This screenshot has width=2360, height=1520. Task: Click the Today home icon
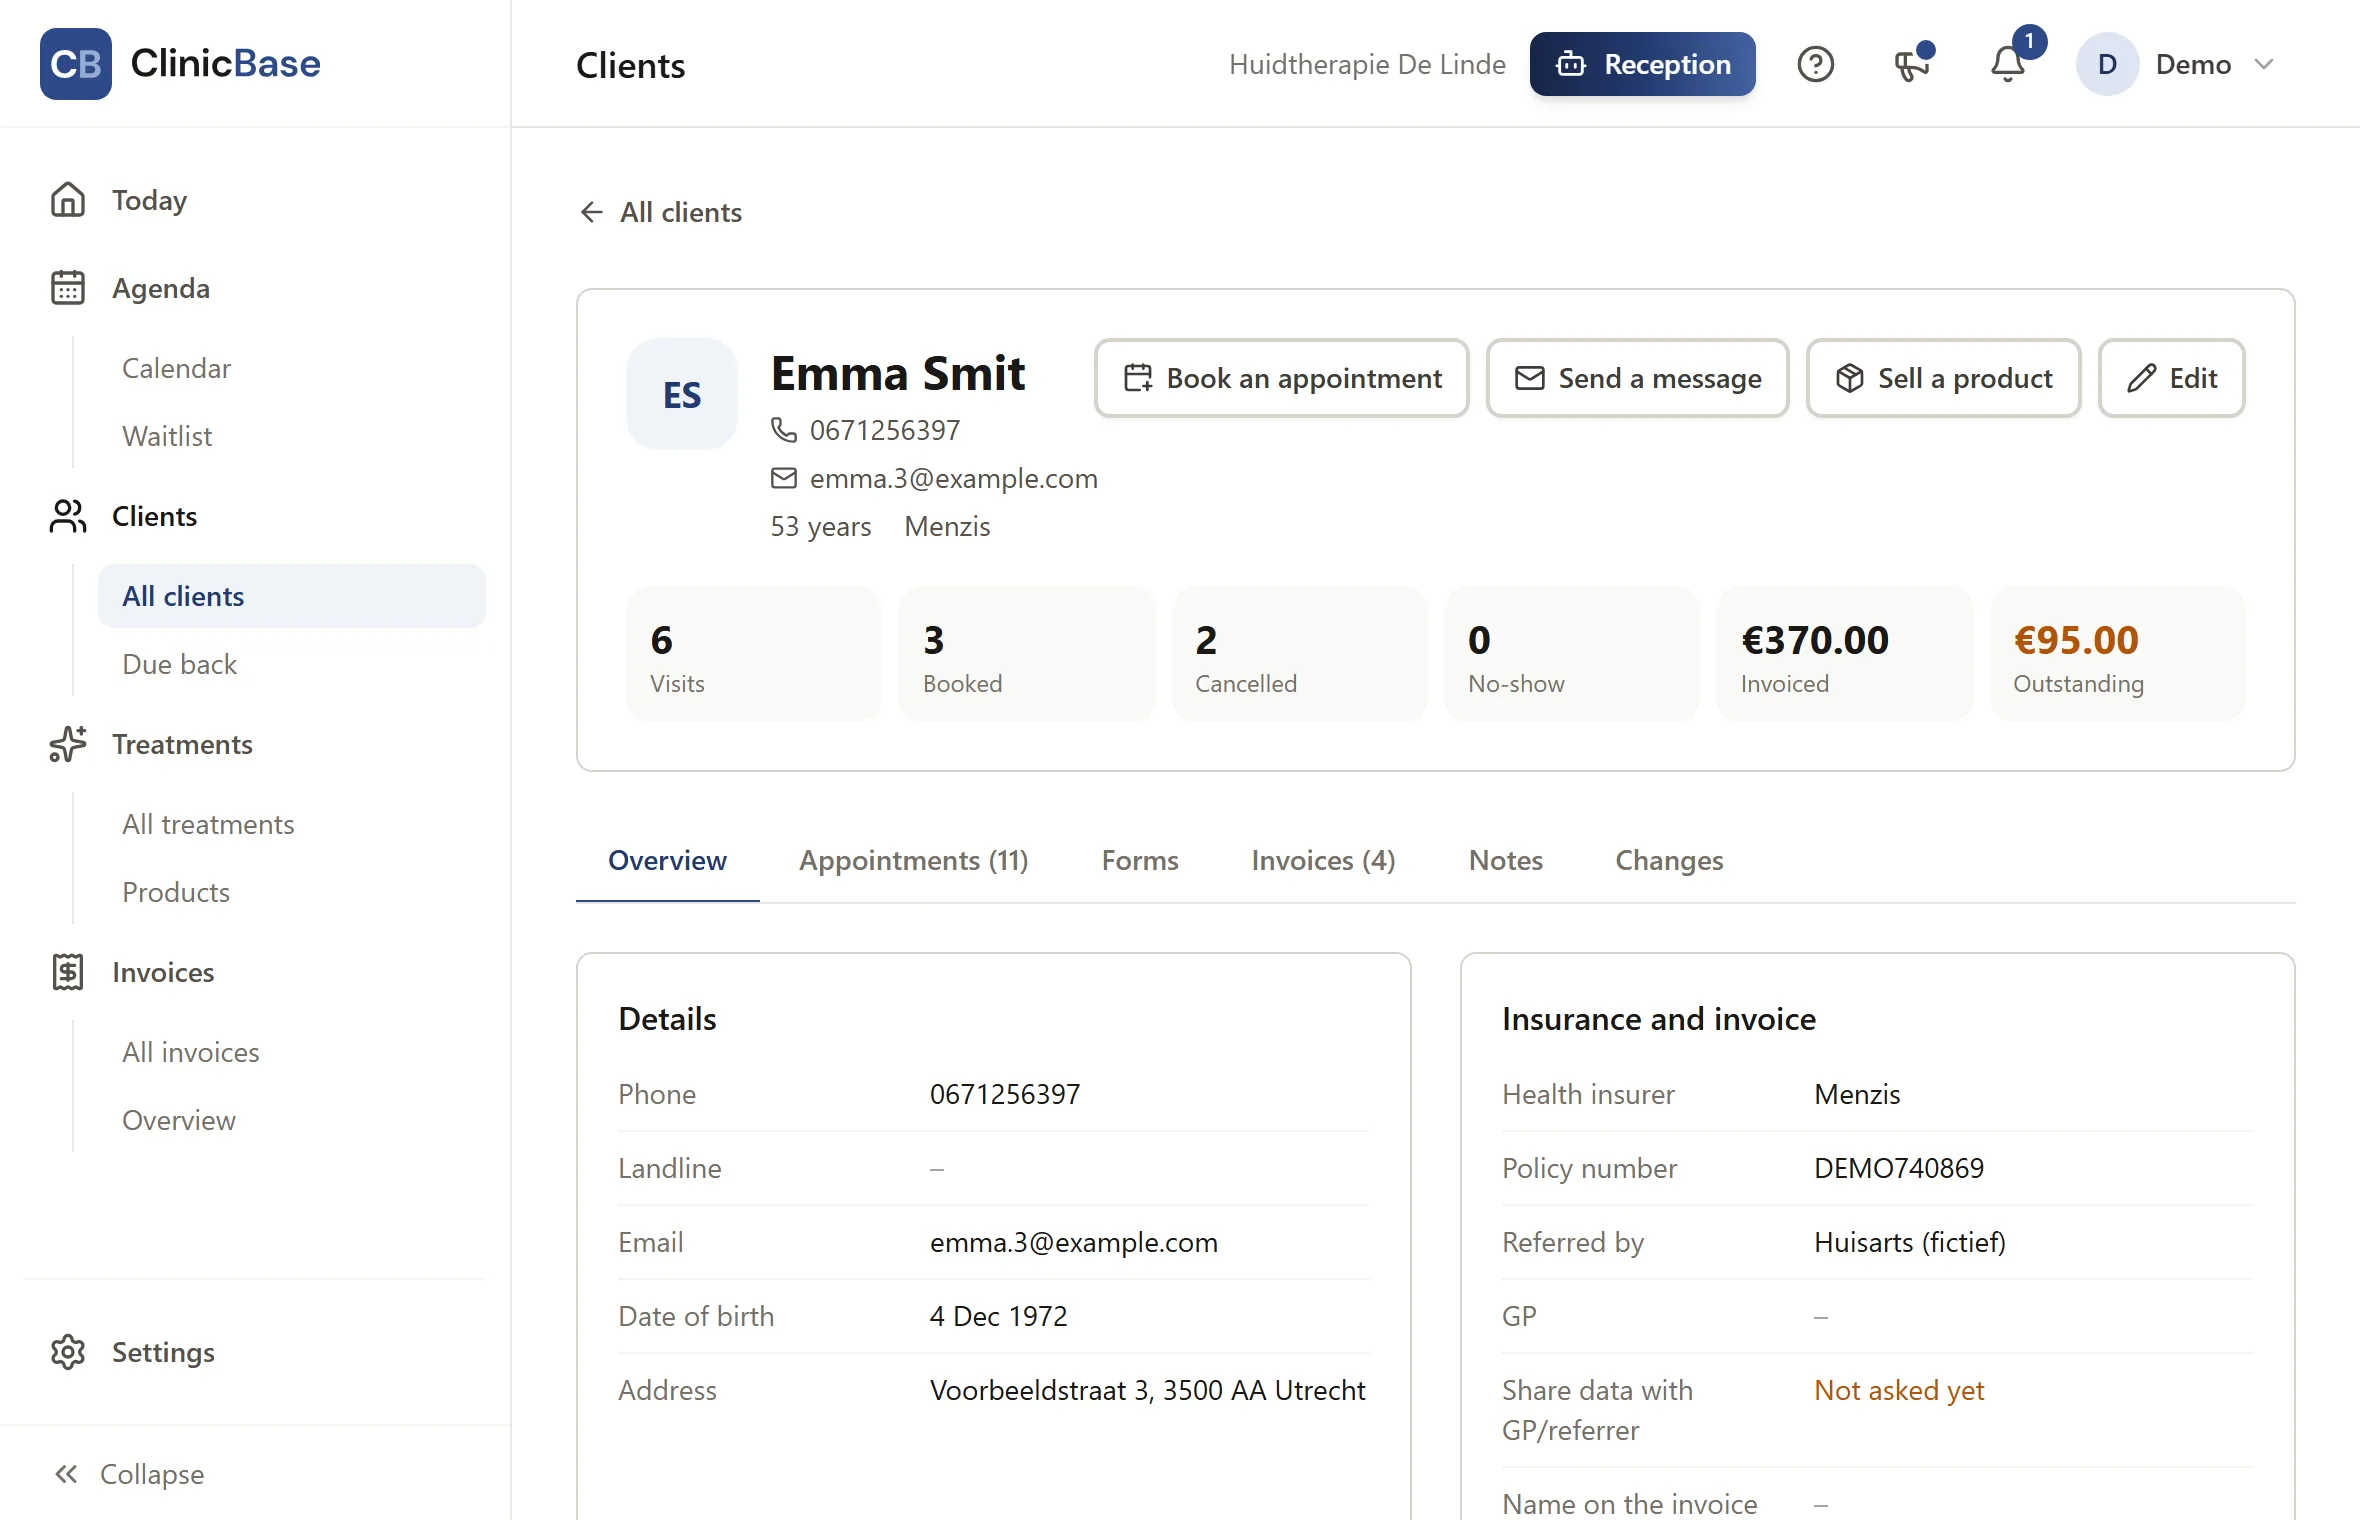pos(68,200)
